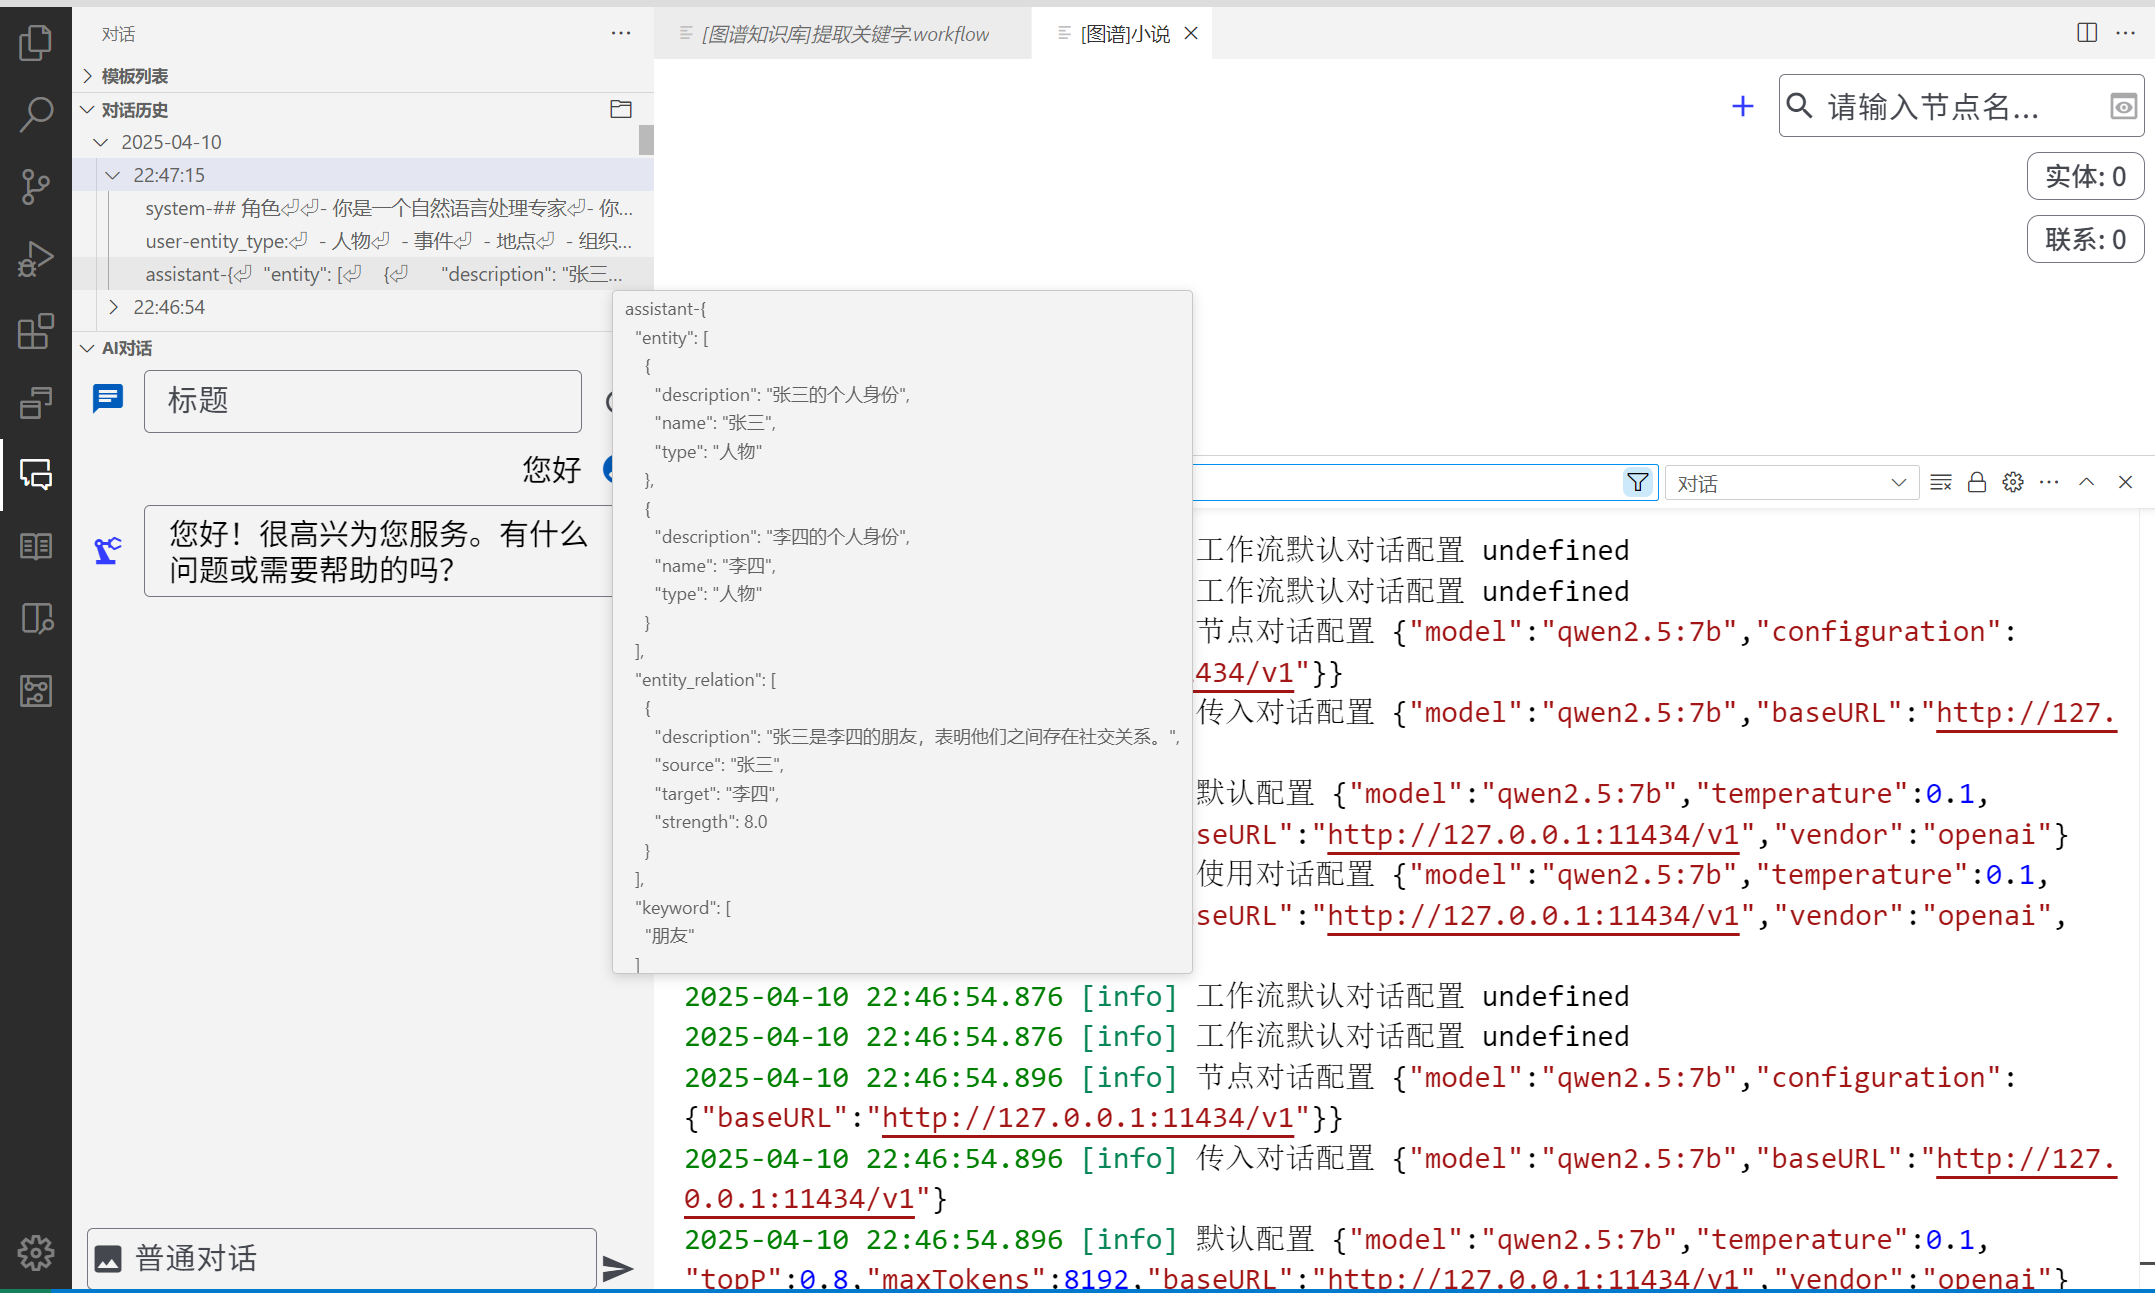
Task: Click the 联系: 0 button
Action: (2085, 240)
